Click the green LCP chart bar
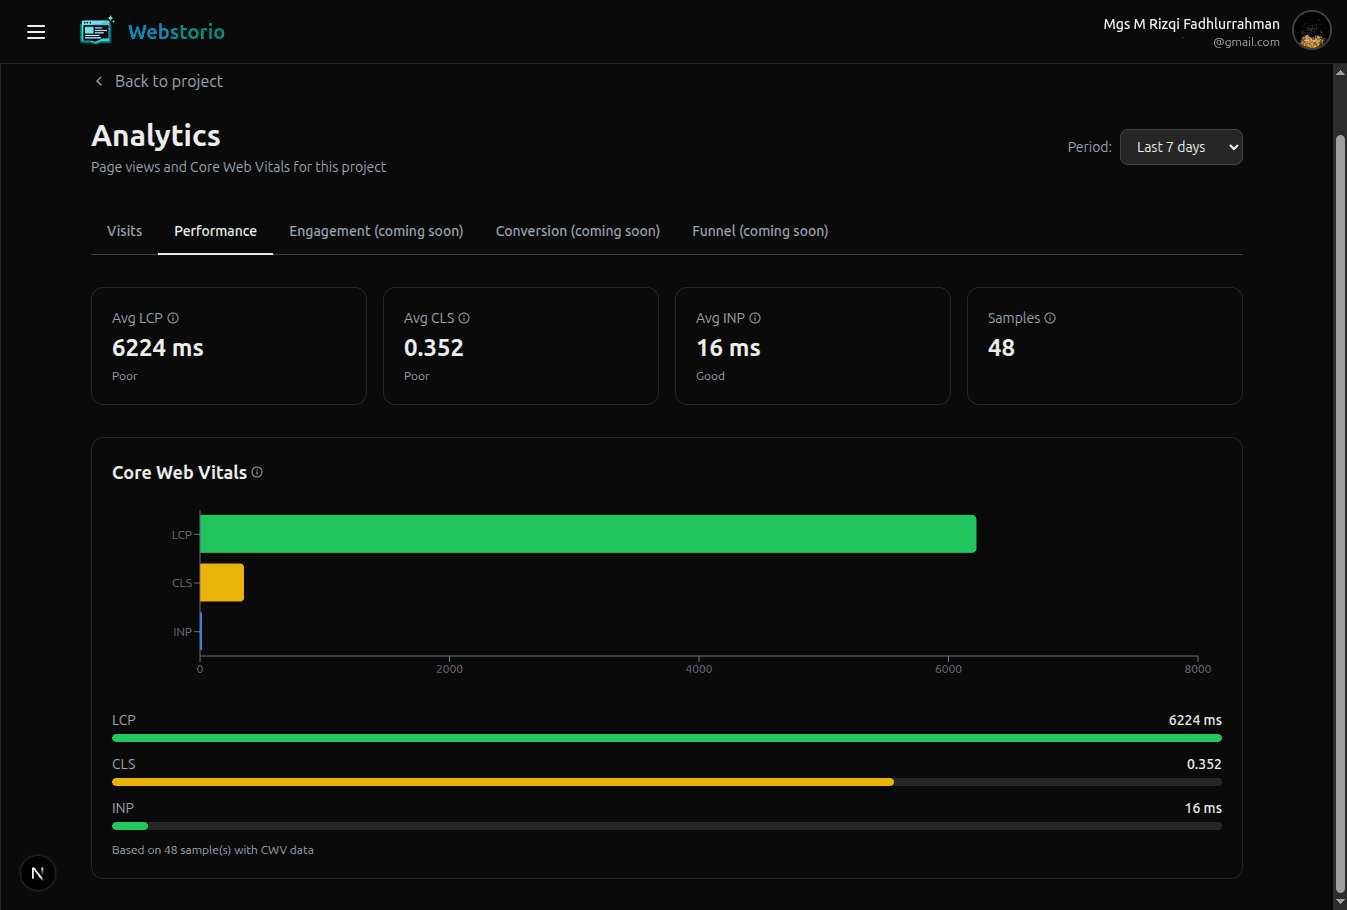The height and width of the screenshot is (910, 1347). pos(588,534)
